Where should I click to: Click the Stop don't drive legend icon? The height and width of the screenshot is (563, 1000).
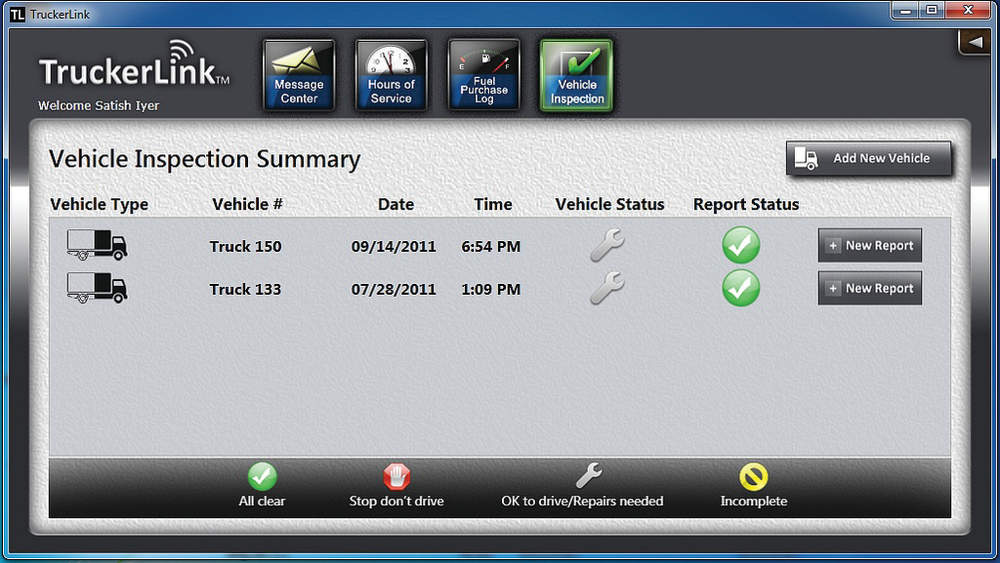[397, 476]
